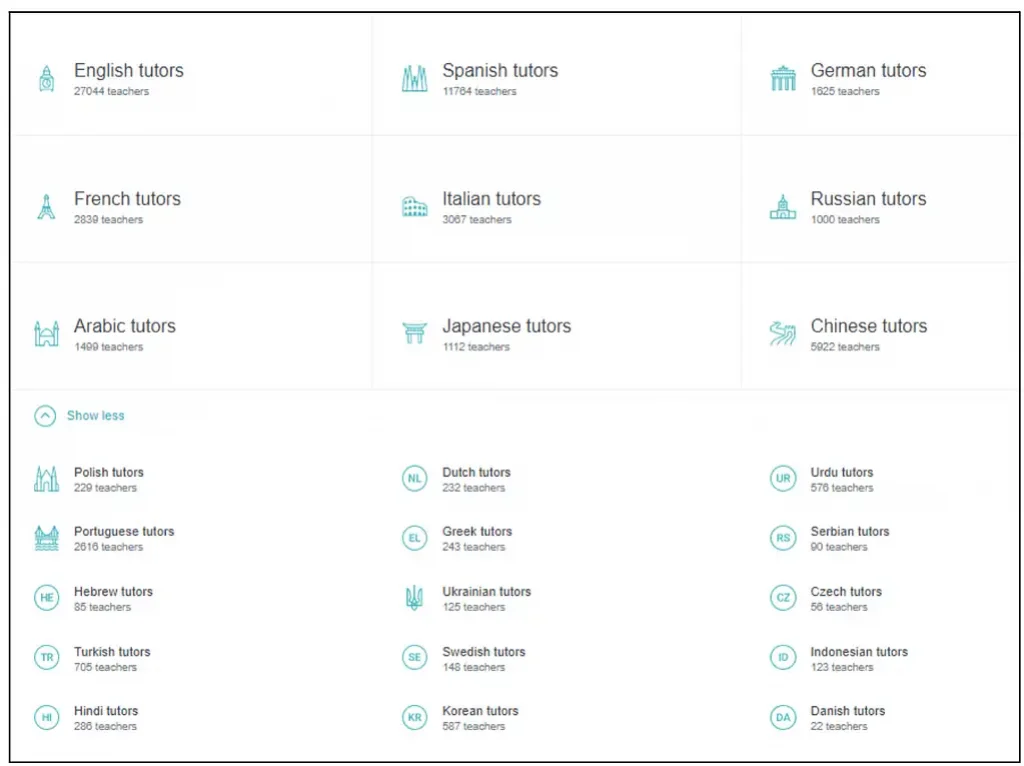Screen dimensions: 1024x766
Task: Click the mosque icon for Arabic tutors
Action: point(46,334)
